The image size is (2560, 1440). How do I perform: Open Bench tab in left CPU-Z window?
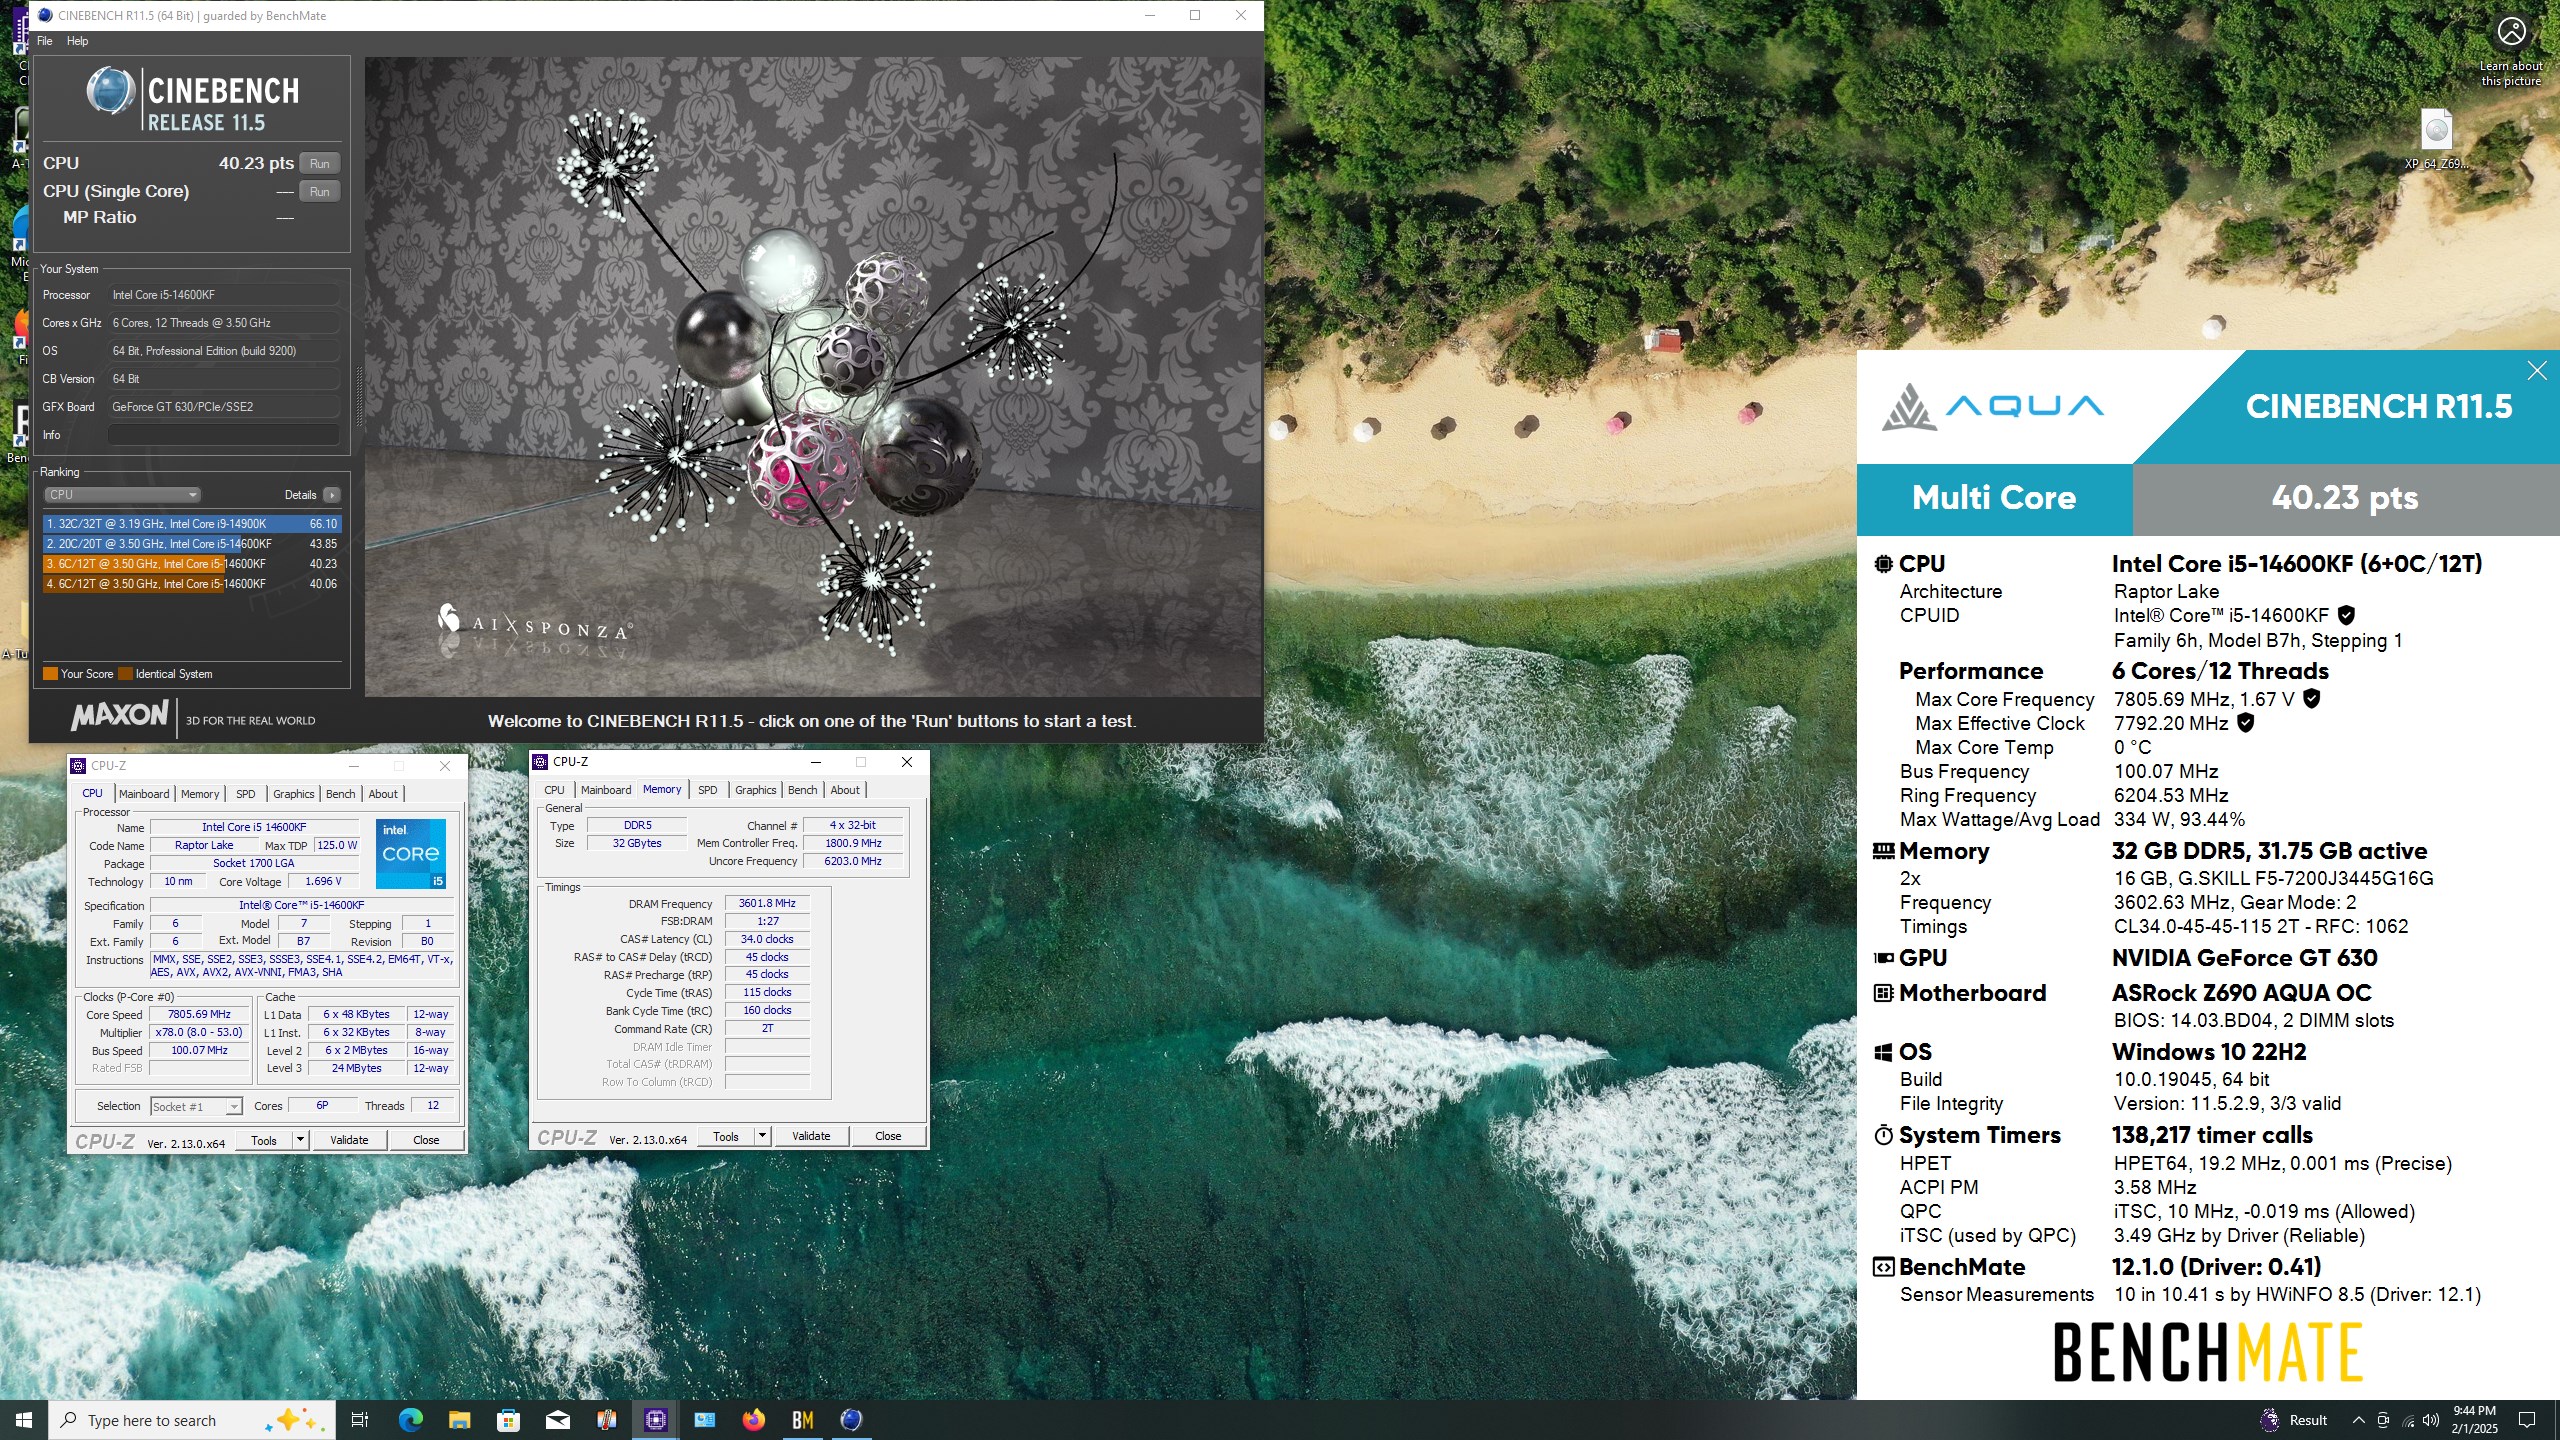(x=341, y=794)
